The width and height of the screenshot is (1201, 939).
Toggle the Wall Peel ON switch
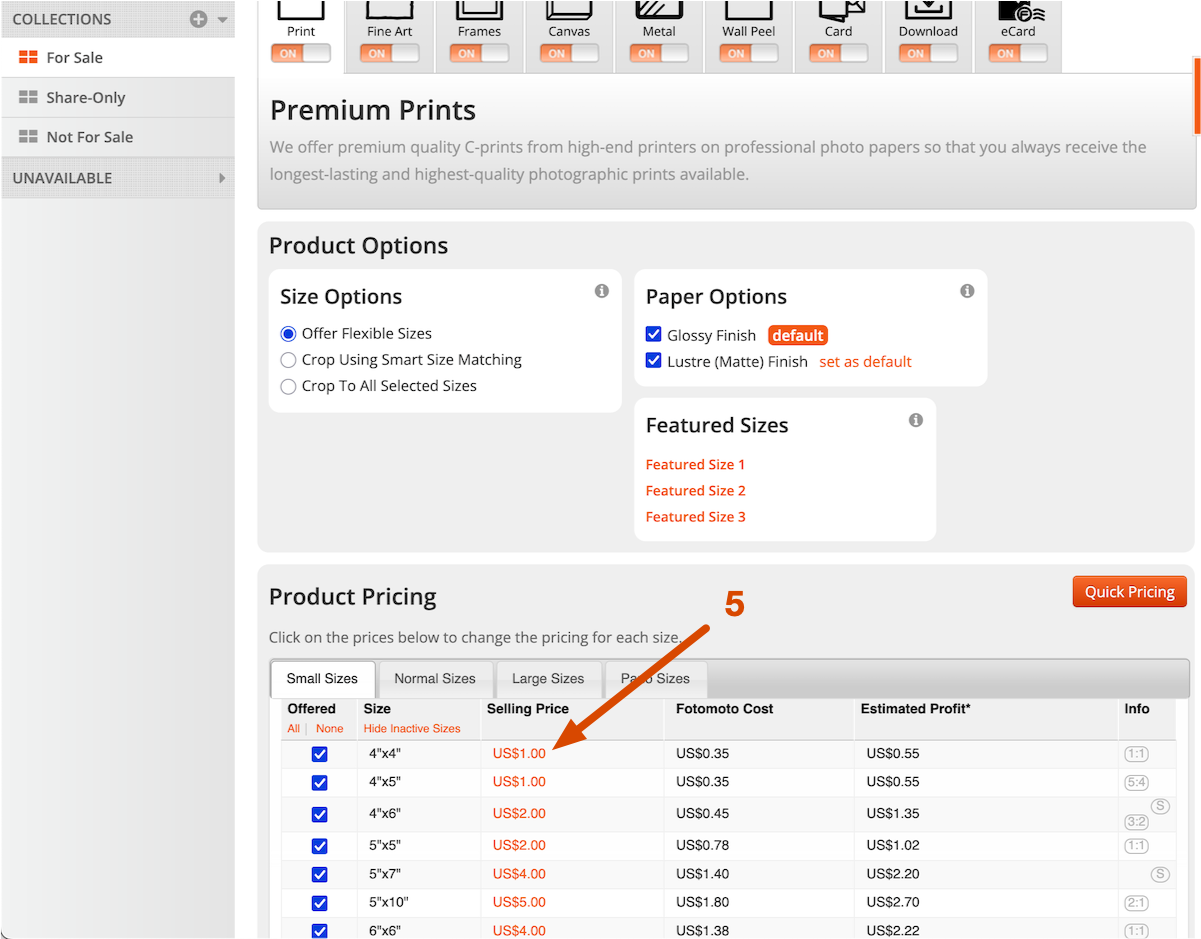tap(749, 54)
